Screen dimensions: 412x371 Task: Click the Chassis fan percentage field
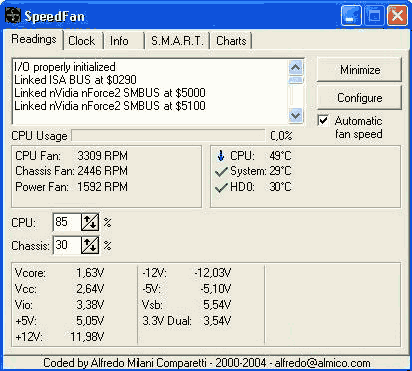[67, 245]
